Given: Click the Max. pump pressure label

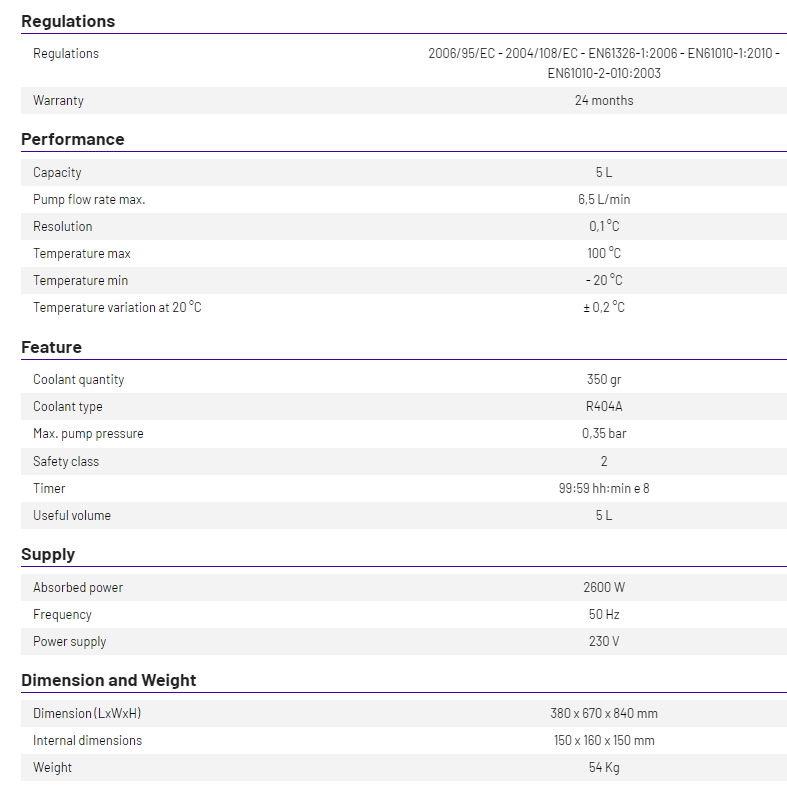Looking at the screenshot, I should click(88, 434).
